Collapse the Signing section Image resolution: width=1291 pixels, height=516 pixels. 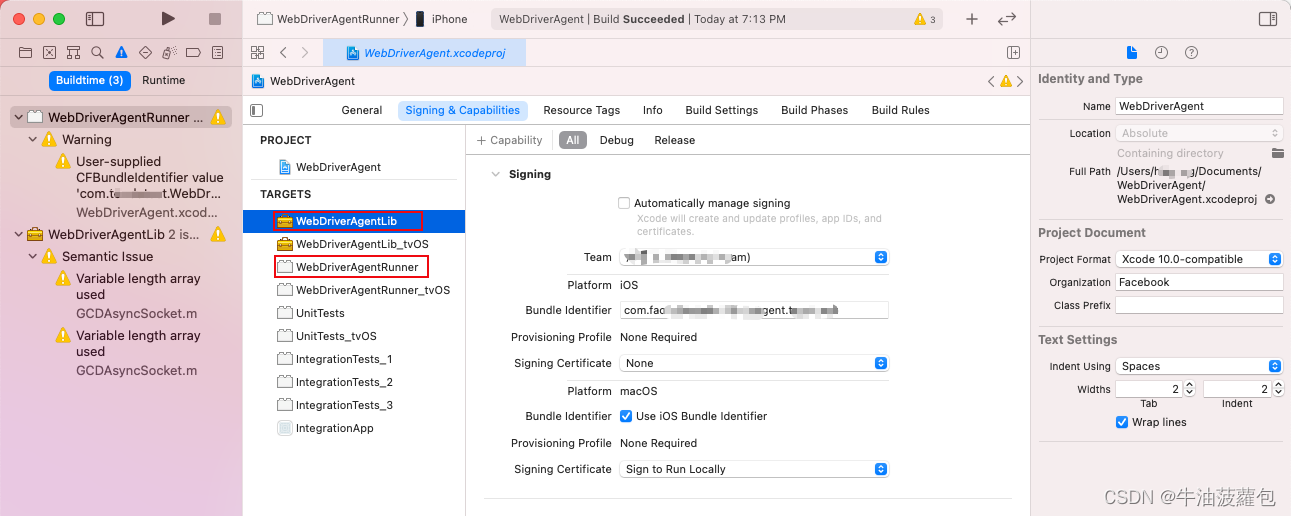tap(494, 174)
